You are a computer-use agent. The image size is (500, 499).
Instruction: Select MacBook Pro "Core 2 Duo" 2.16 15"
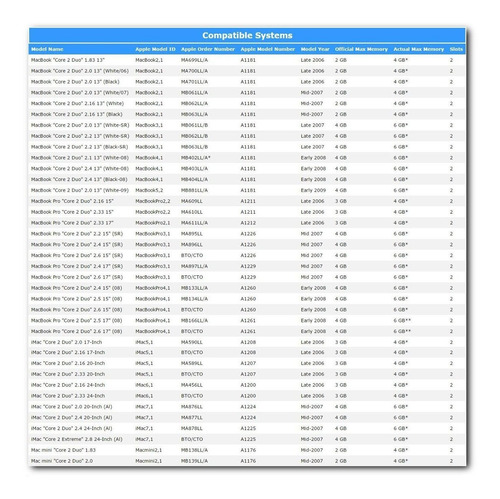[72, 201]
